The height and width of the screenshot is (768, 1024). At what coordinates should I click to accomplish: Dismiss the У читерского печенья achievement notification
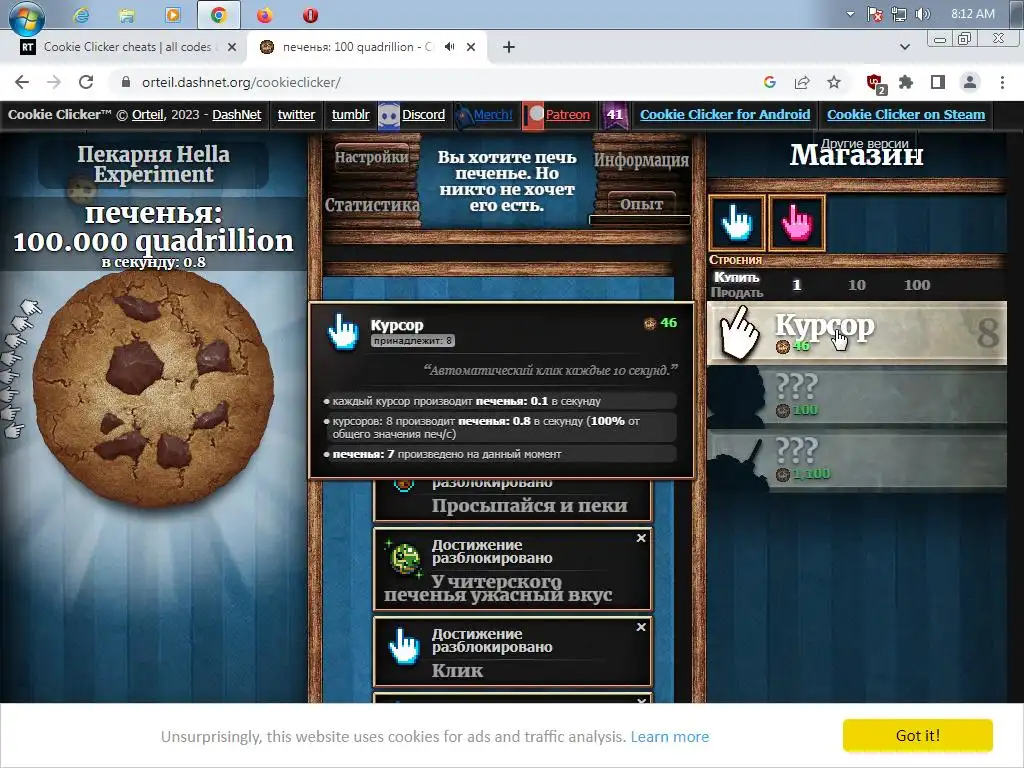[x=641, y=538]
